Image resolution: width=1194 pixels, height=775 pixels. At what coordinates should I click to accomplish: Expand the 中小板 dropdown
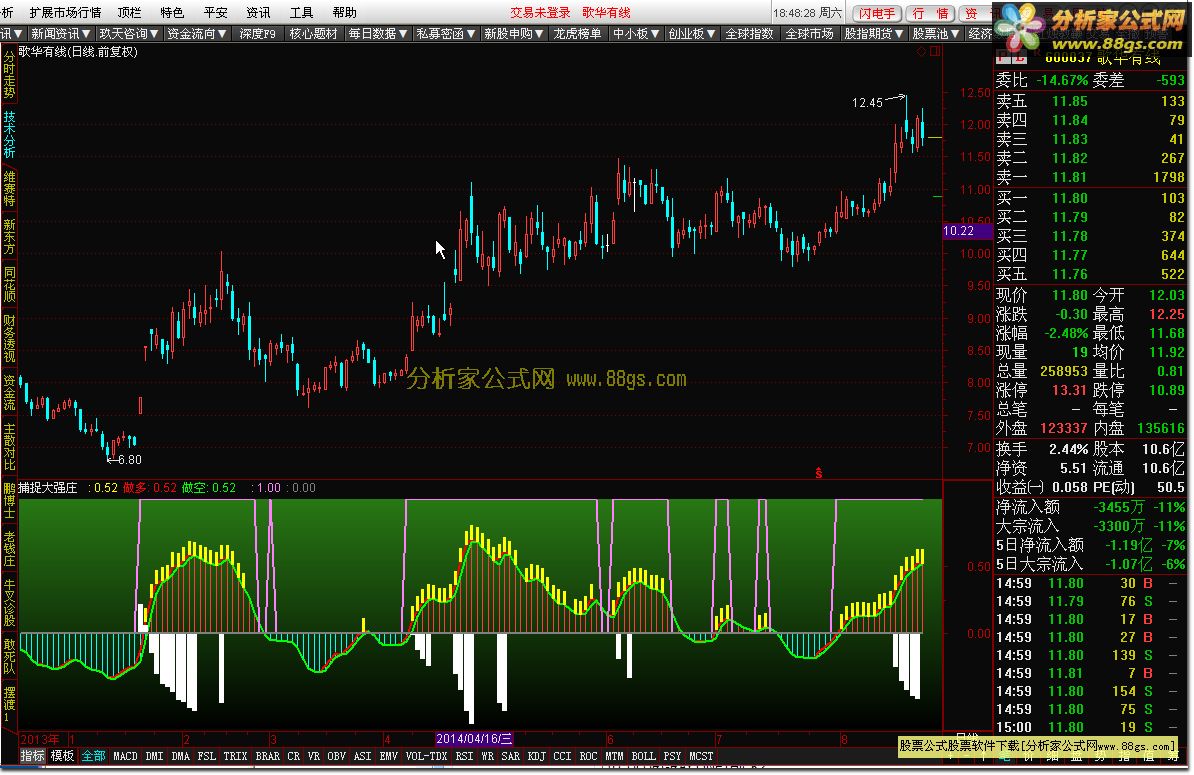coord(636,33)
